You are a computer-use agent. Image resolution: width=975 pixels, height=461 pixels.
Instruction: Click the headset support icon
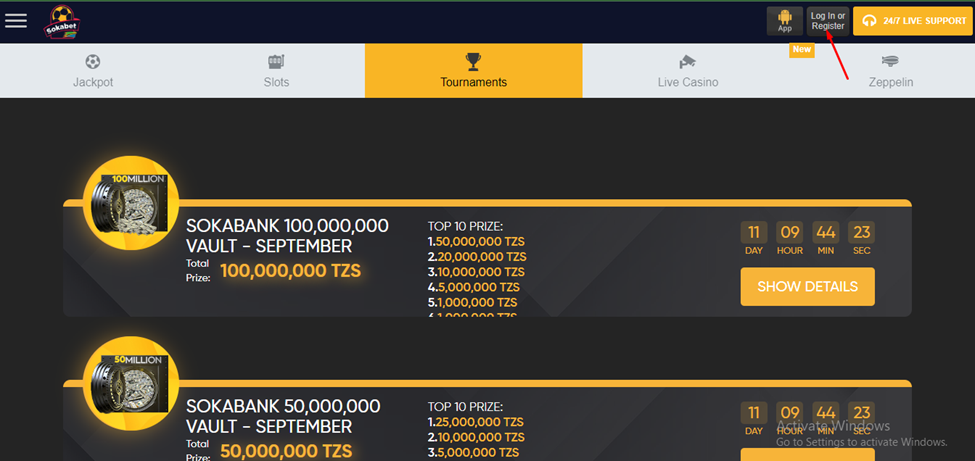coord(870,21)
